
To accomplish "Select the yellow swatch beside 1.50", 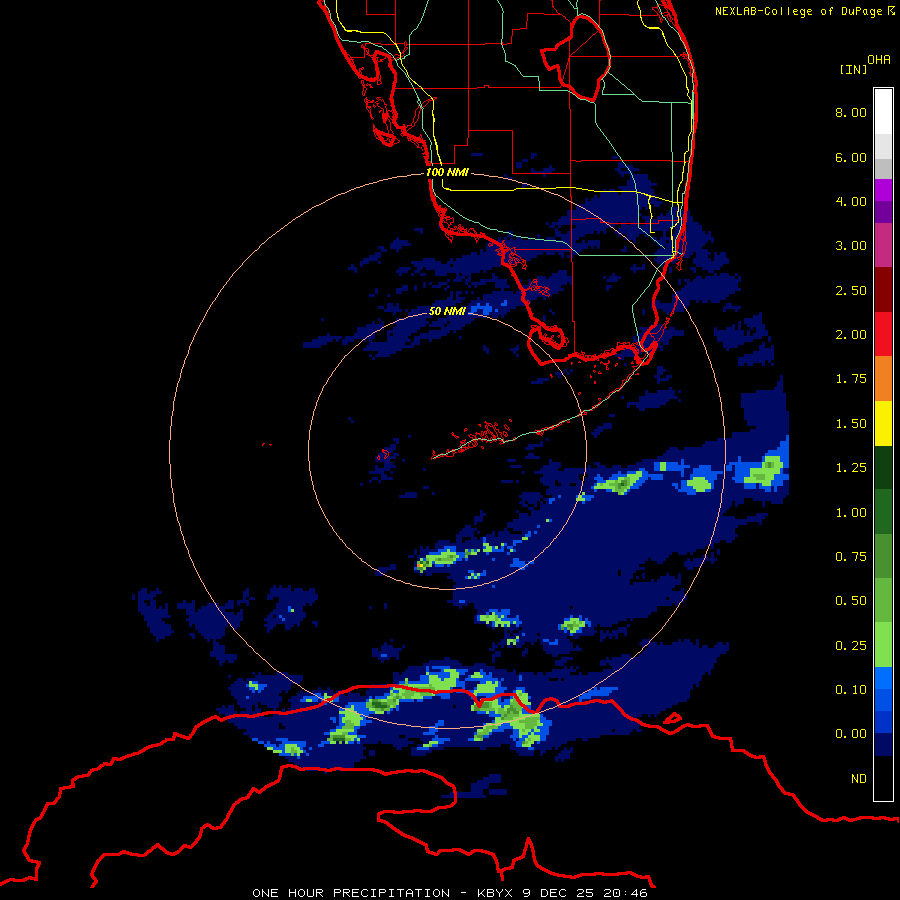I will coord(883,423).
